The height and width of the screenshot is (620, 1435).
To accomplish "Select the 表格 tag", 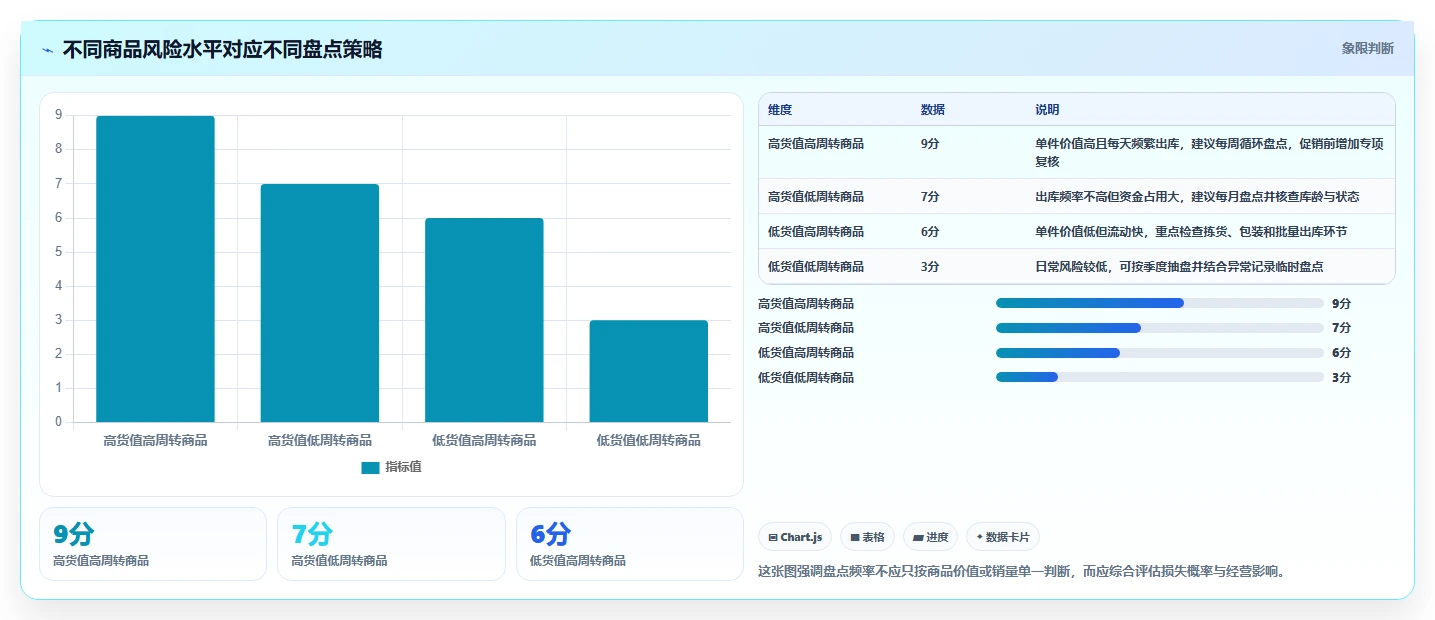I will pyautogui.click(x=867, y=537).
